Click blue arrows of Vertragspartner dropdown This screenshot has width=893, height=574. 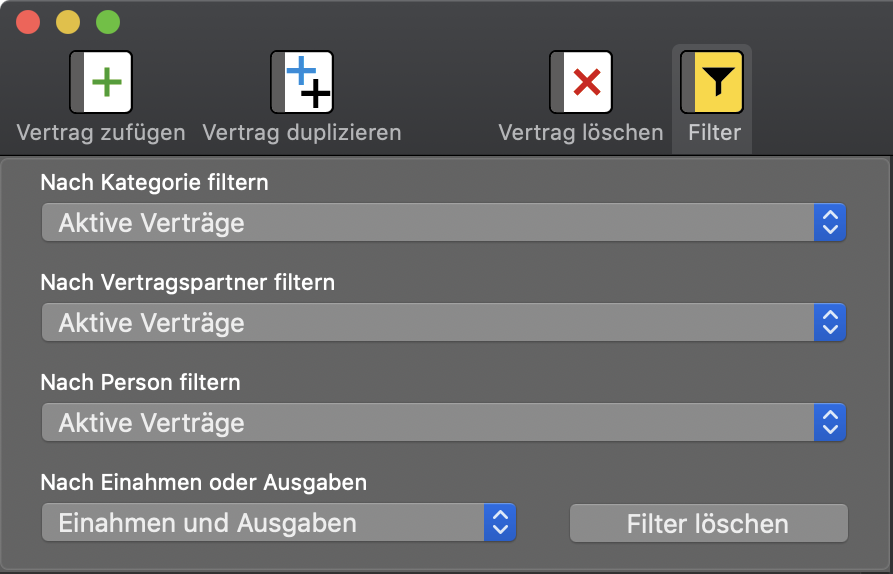[830, 322]
